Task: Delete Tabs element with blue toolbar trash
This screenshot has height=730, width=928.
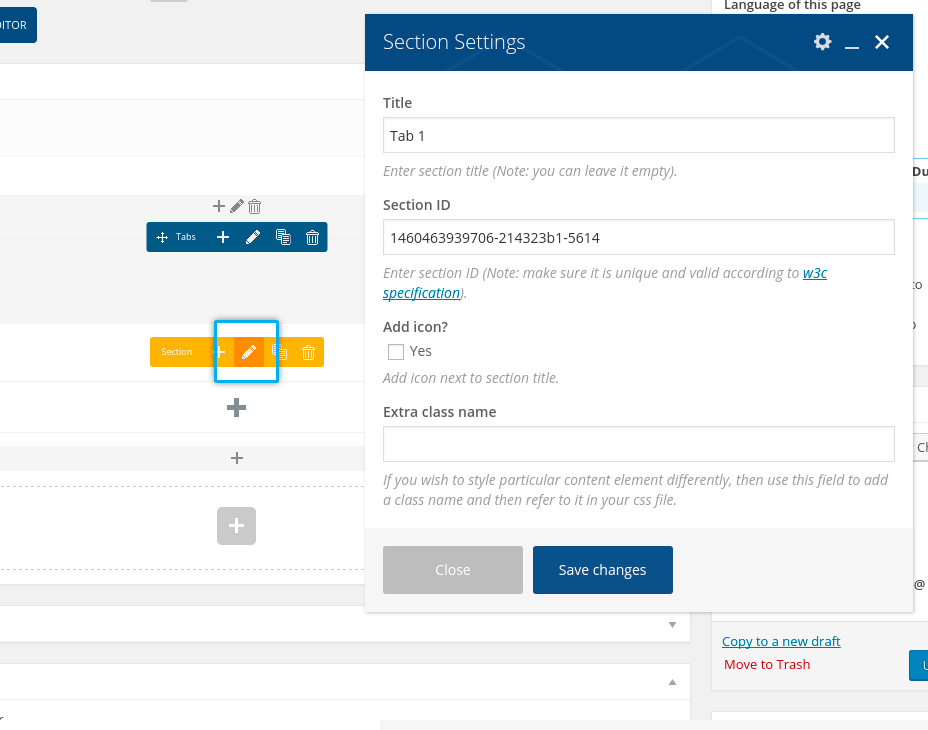Action: (312, 237)
